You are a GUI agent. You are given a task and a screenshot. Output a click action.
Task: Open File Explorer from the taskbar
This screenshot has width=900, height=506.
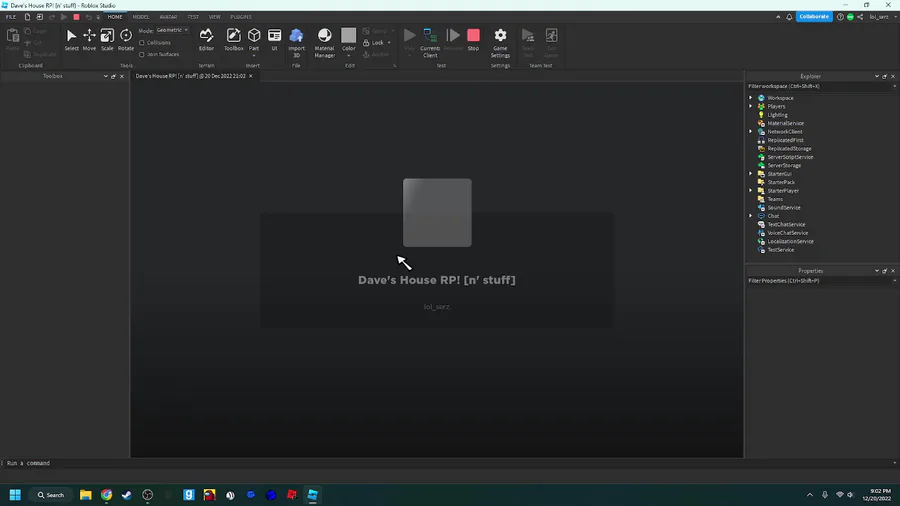(x=86, y=495)
